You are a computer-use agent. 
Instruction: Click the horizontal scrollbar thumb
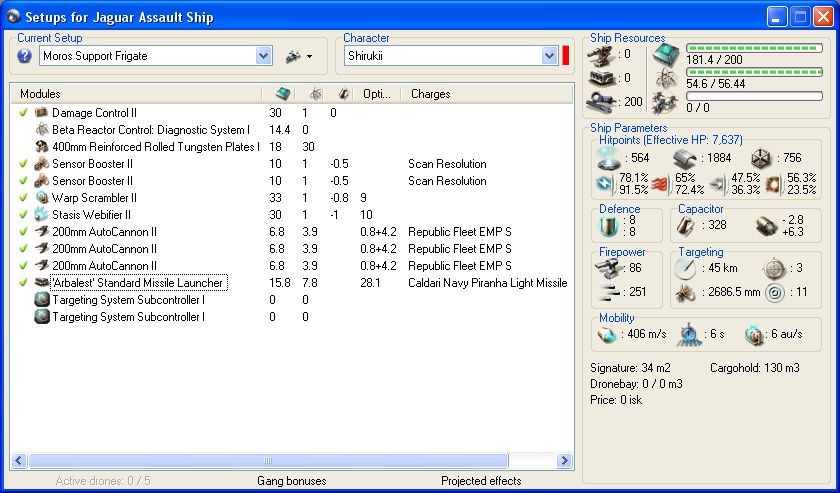coord(268,460)
